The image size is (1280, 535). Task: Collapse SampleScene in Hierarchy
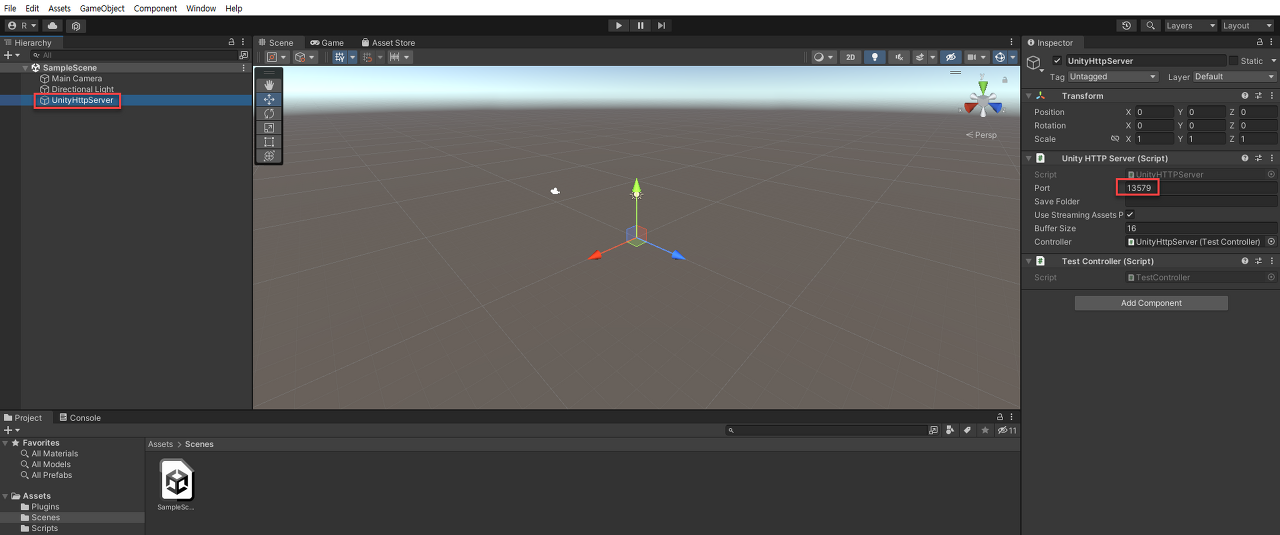tap(25, 68)
